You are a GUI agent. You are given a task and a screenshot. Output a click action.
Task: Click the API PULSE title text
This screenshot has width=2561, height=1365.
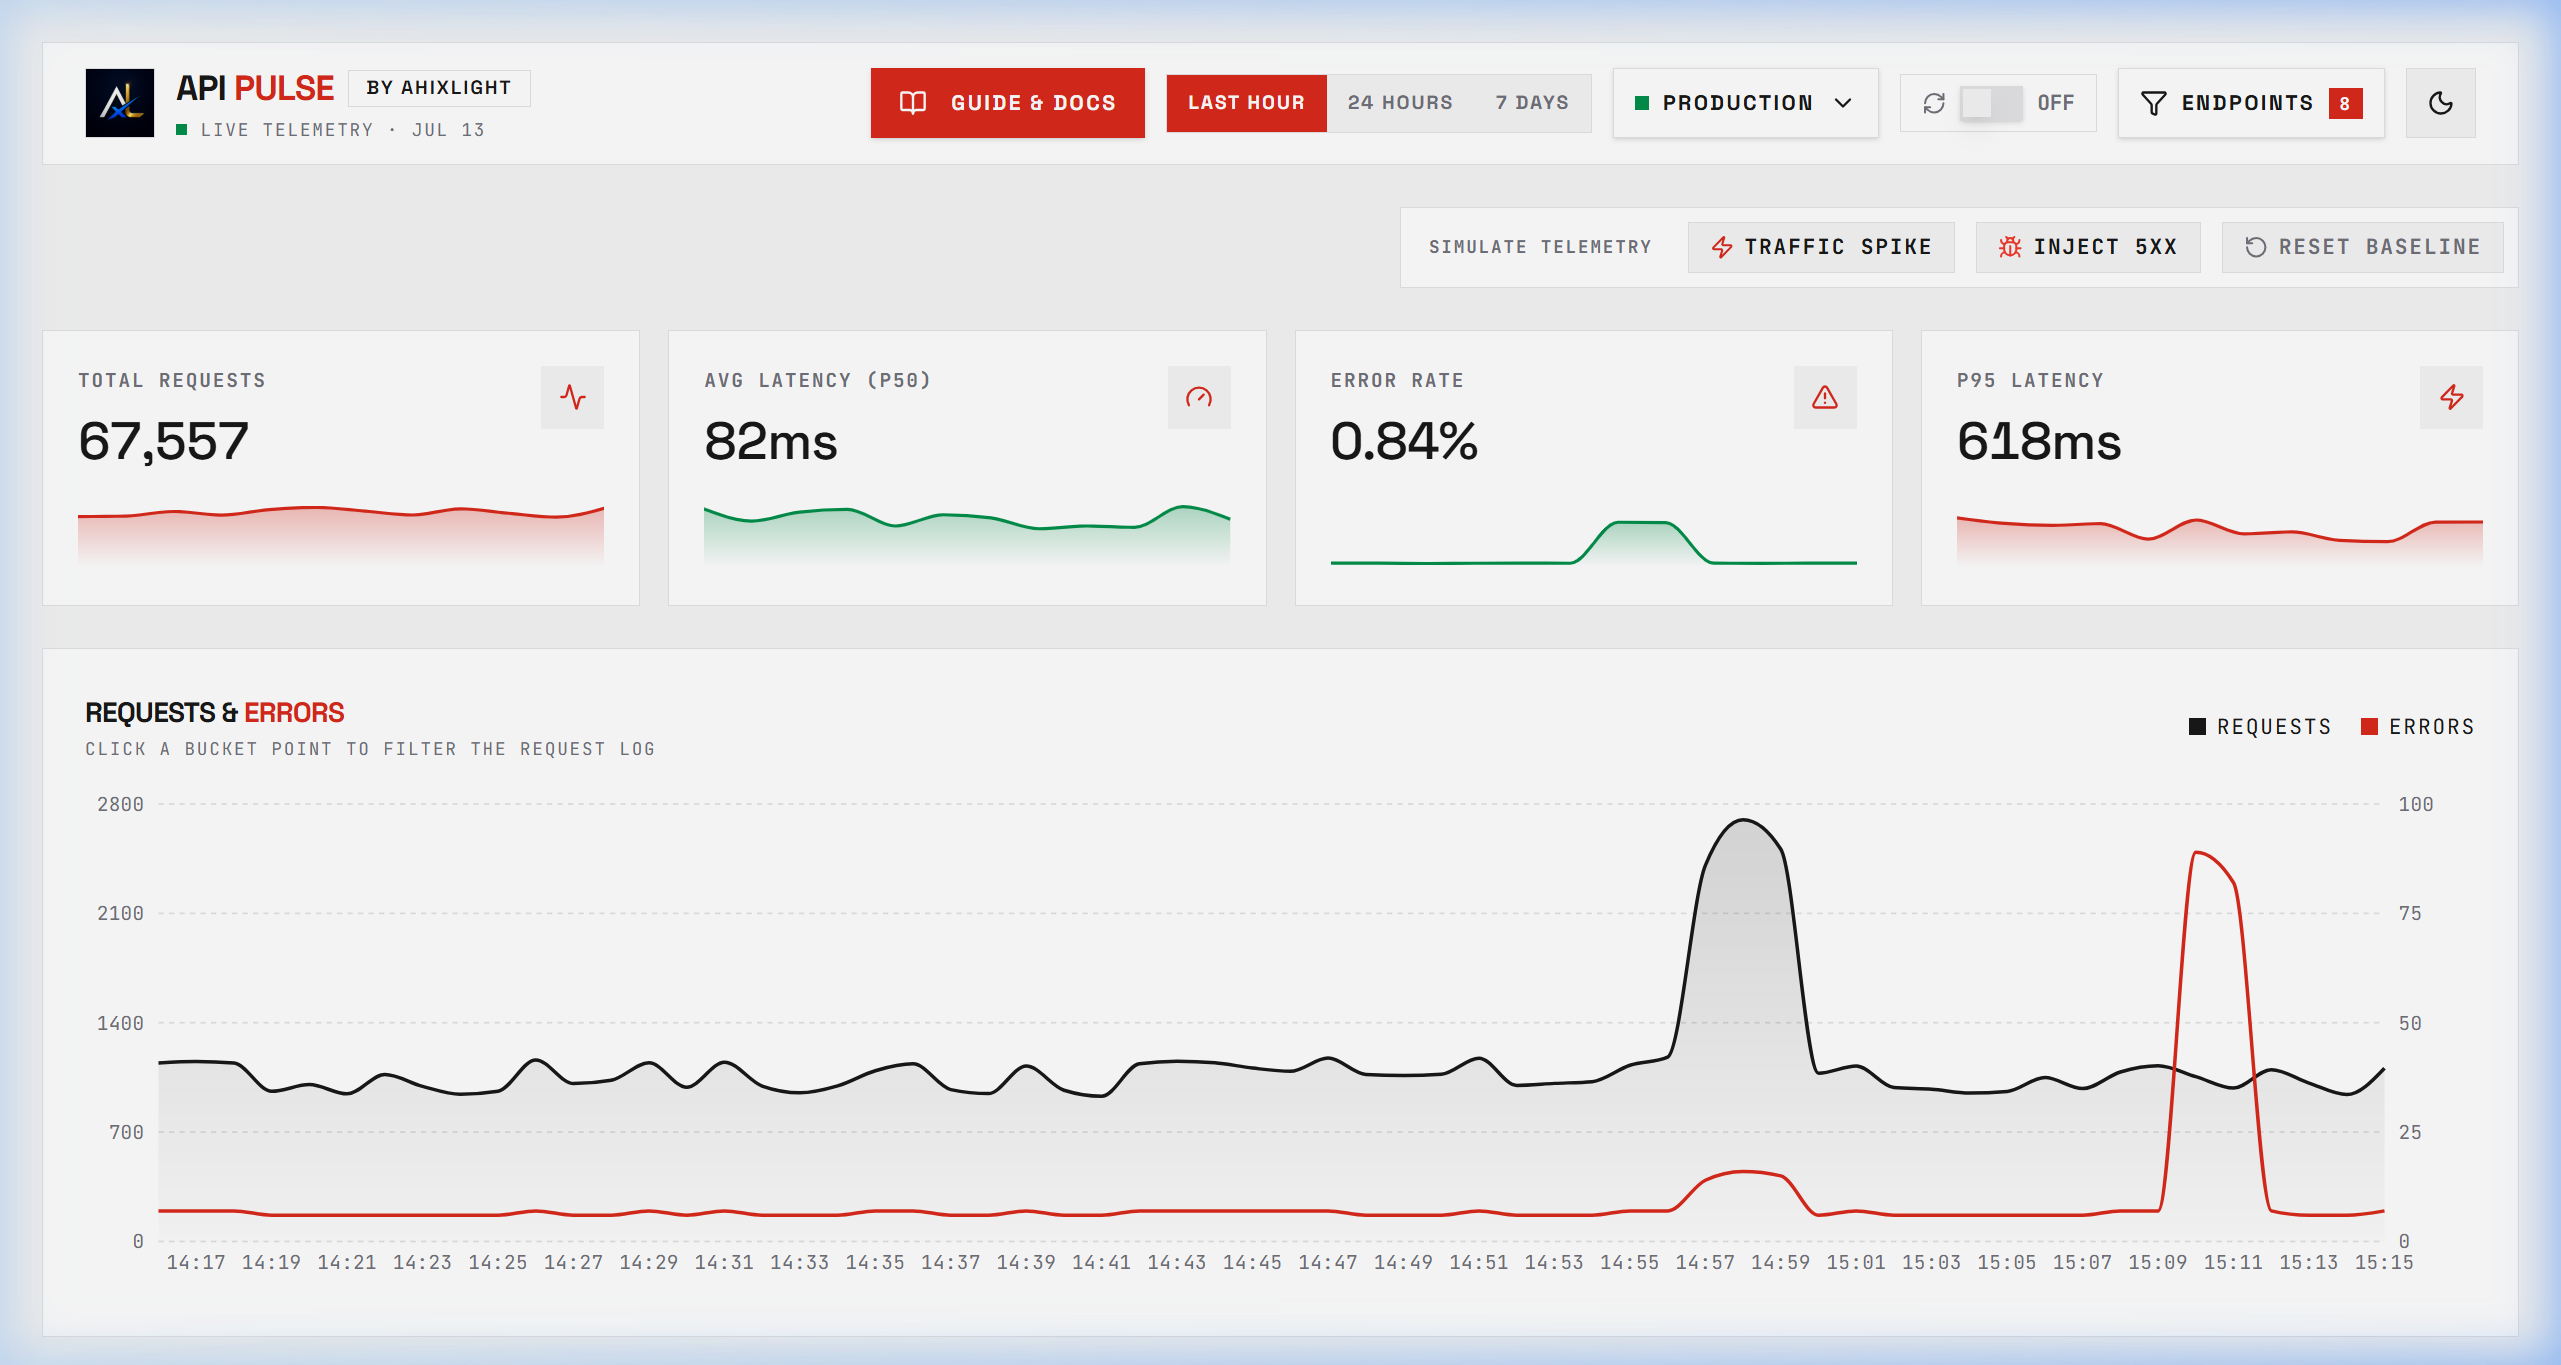pos(255,88)
